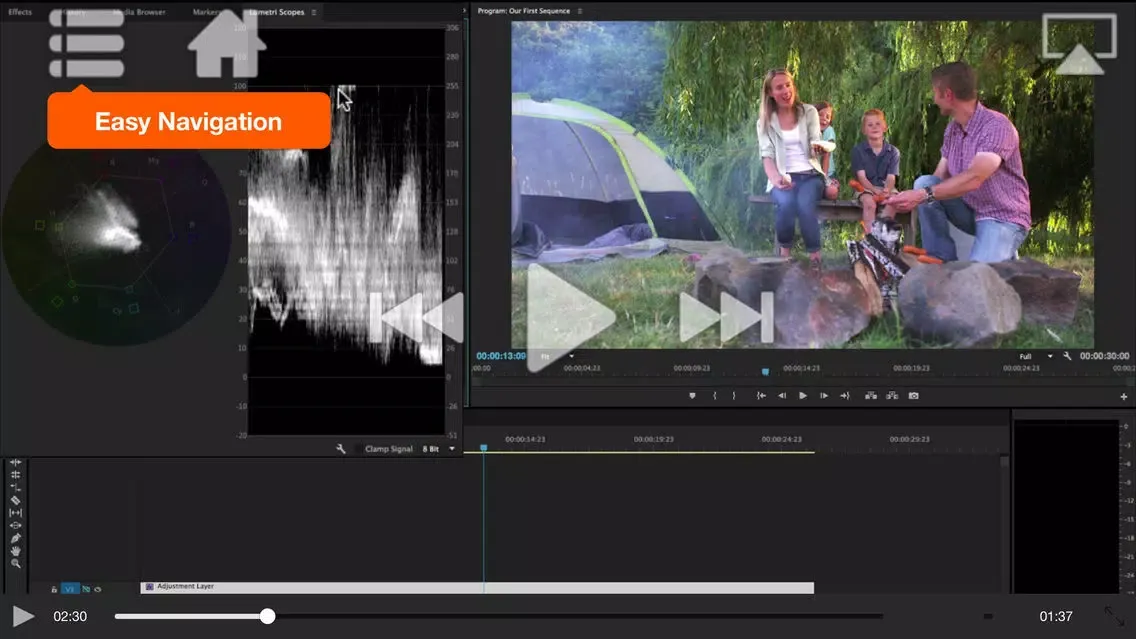The height and width of the screenshot is (639, 1136).
Task: Switch to the Effects tab
Action: point(20,12)
